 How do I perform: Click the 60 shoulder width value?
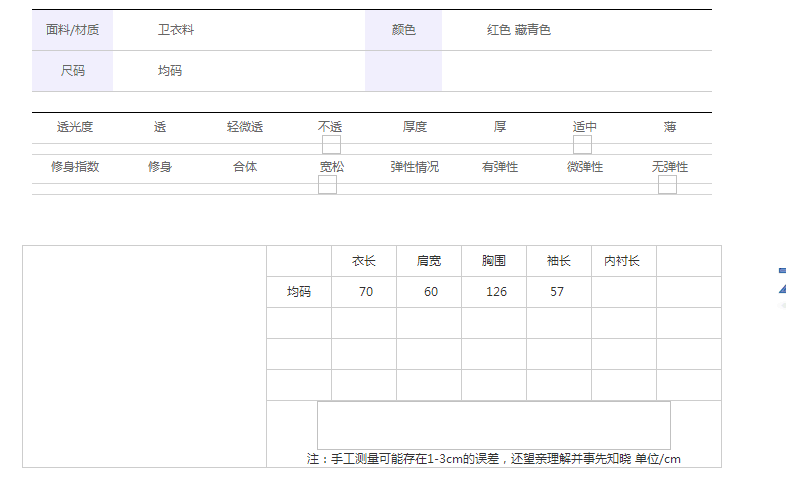point(431,292)
